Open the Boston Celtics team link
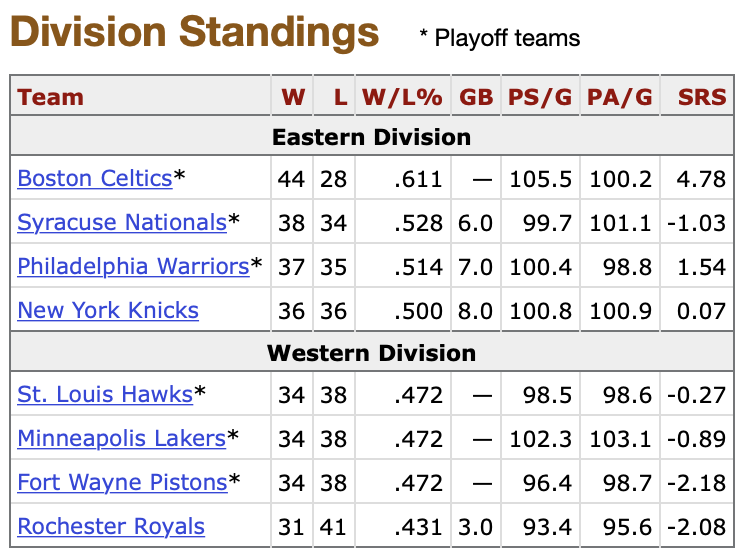This screenshot has height=554, width=742. pos(95,179)
